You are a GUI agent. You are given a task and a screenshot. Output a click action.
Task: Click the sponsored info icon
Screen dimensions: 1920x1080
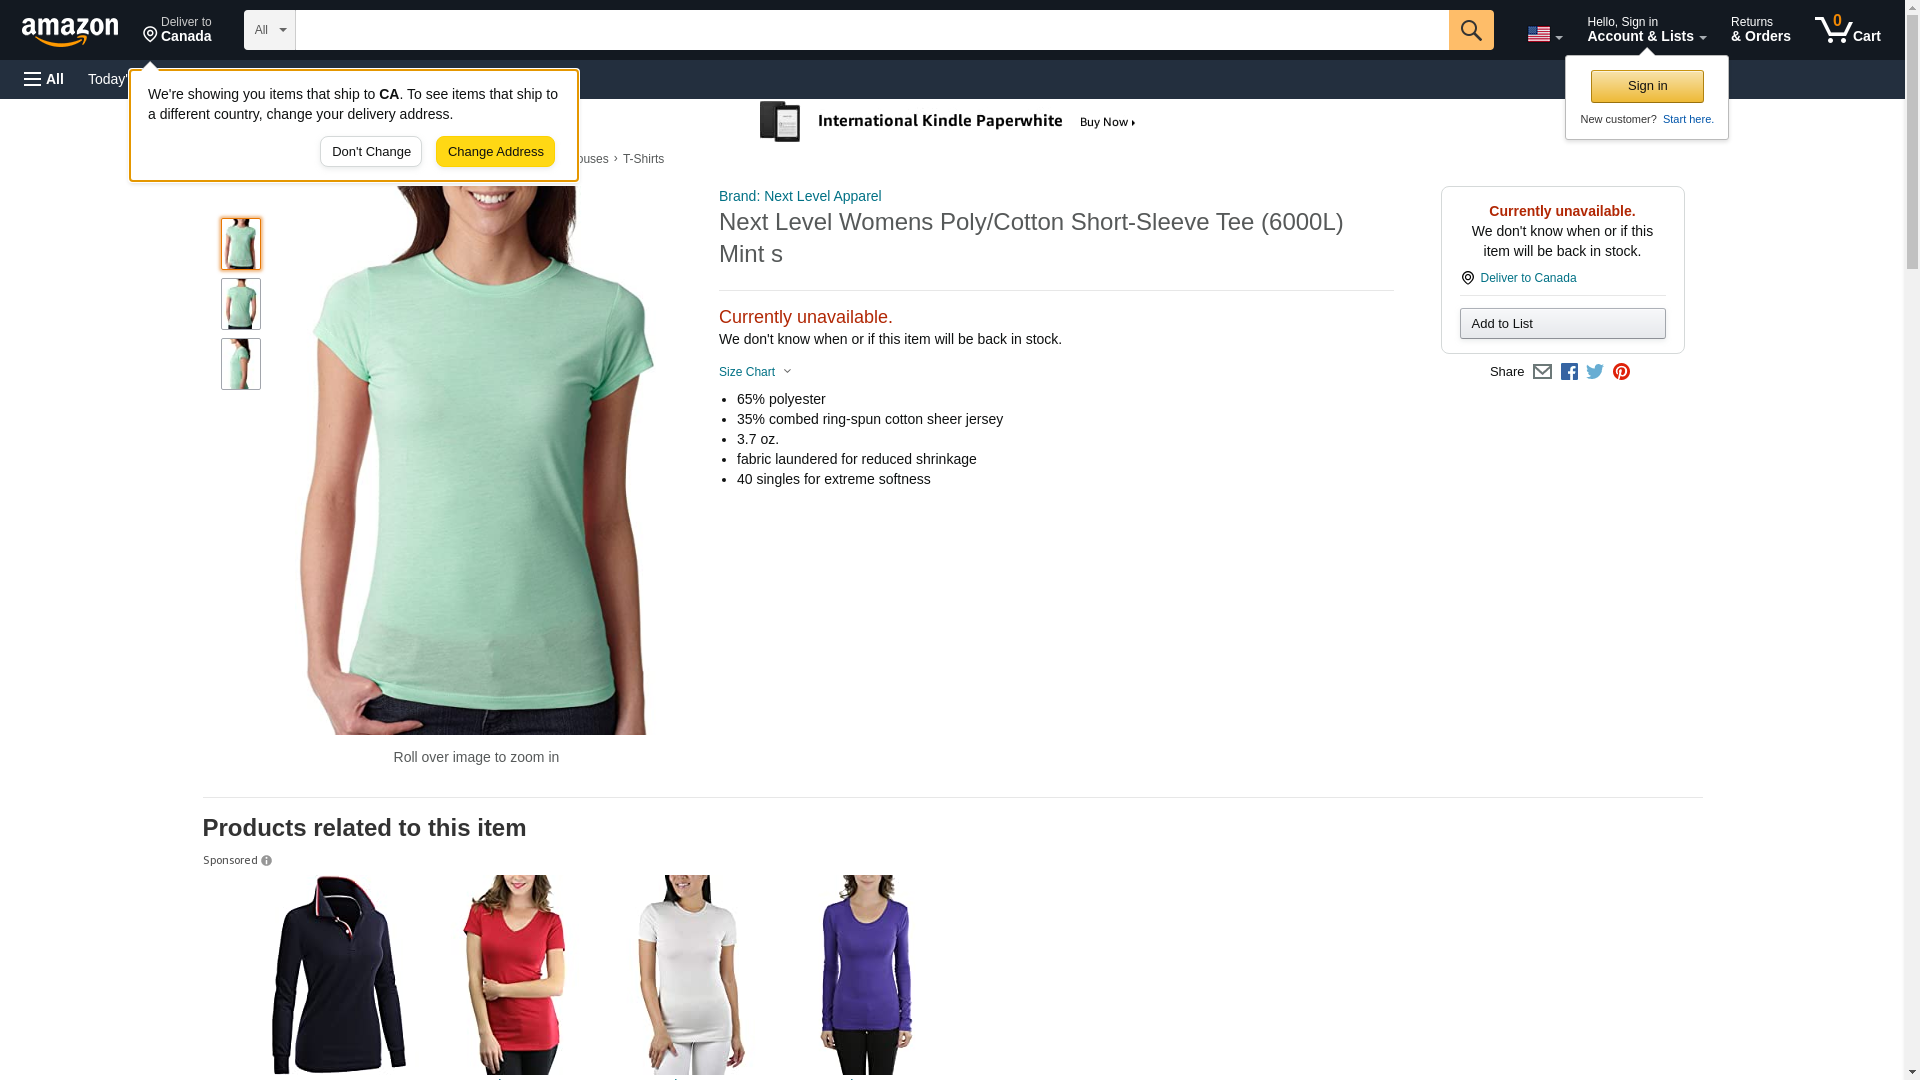pos(266,861)
